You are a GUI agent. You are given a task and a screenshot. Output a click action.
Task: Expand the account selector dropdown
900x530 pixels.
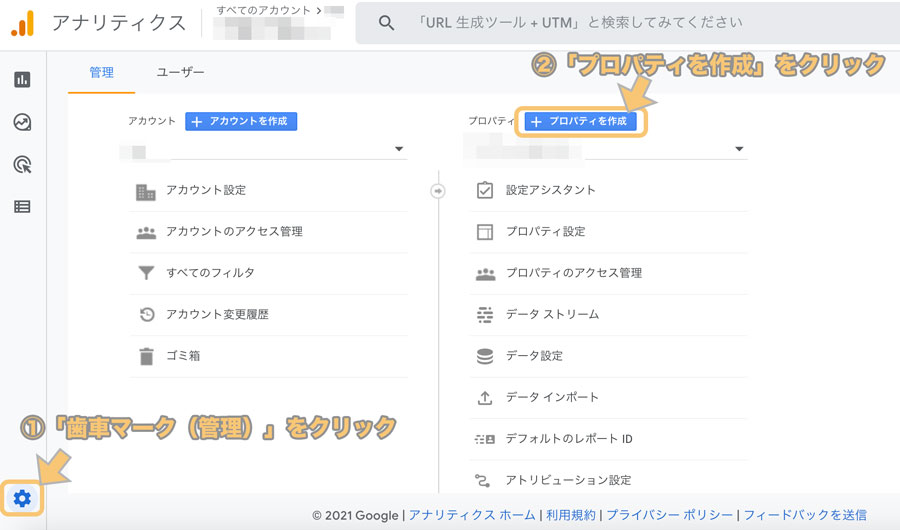point(399,150)
